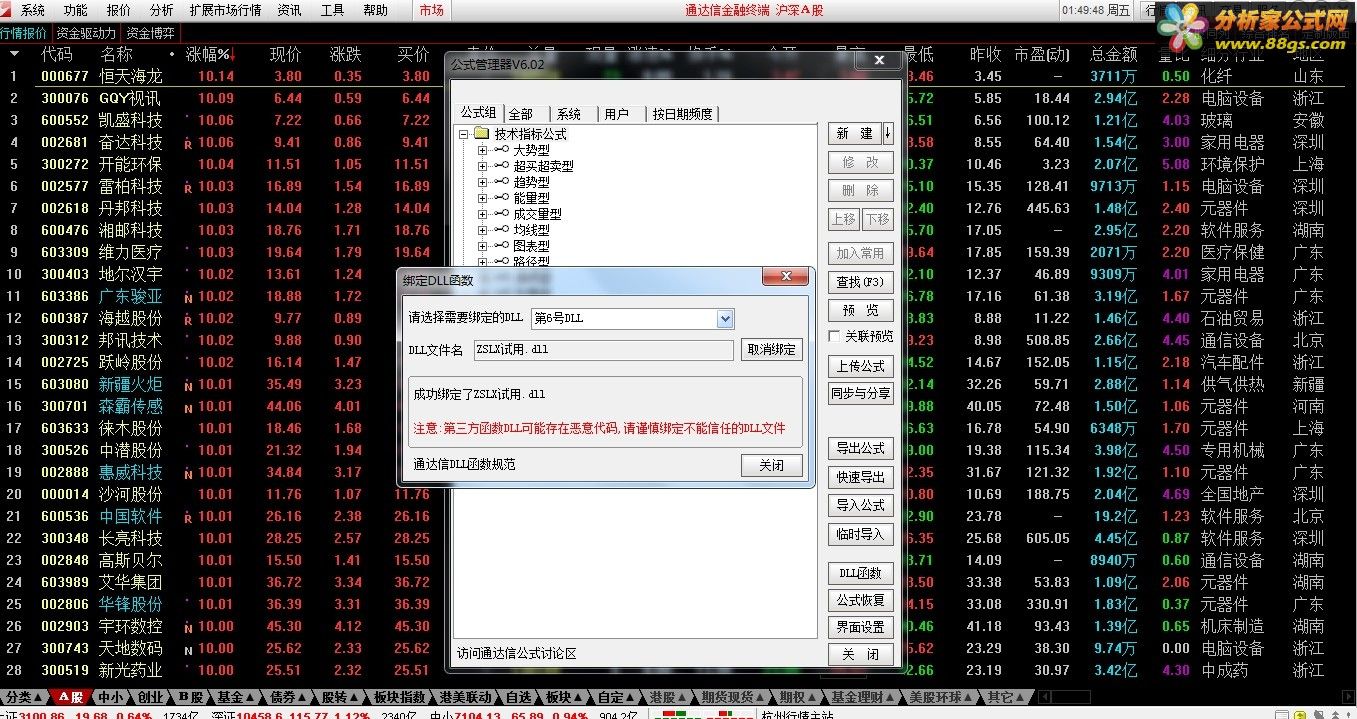
Task: Collapse the 技术指标公式 root node
Action: click(464, 134)
